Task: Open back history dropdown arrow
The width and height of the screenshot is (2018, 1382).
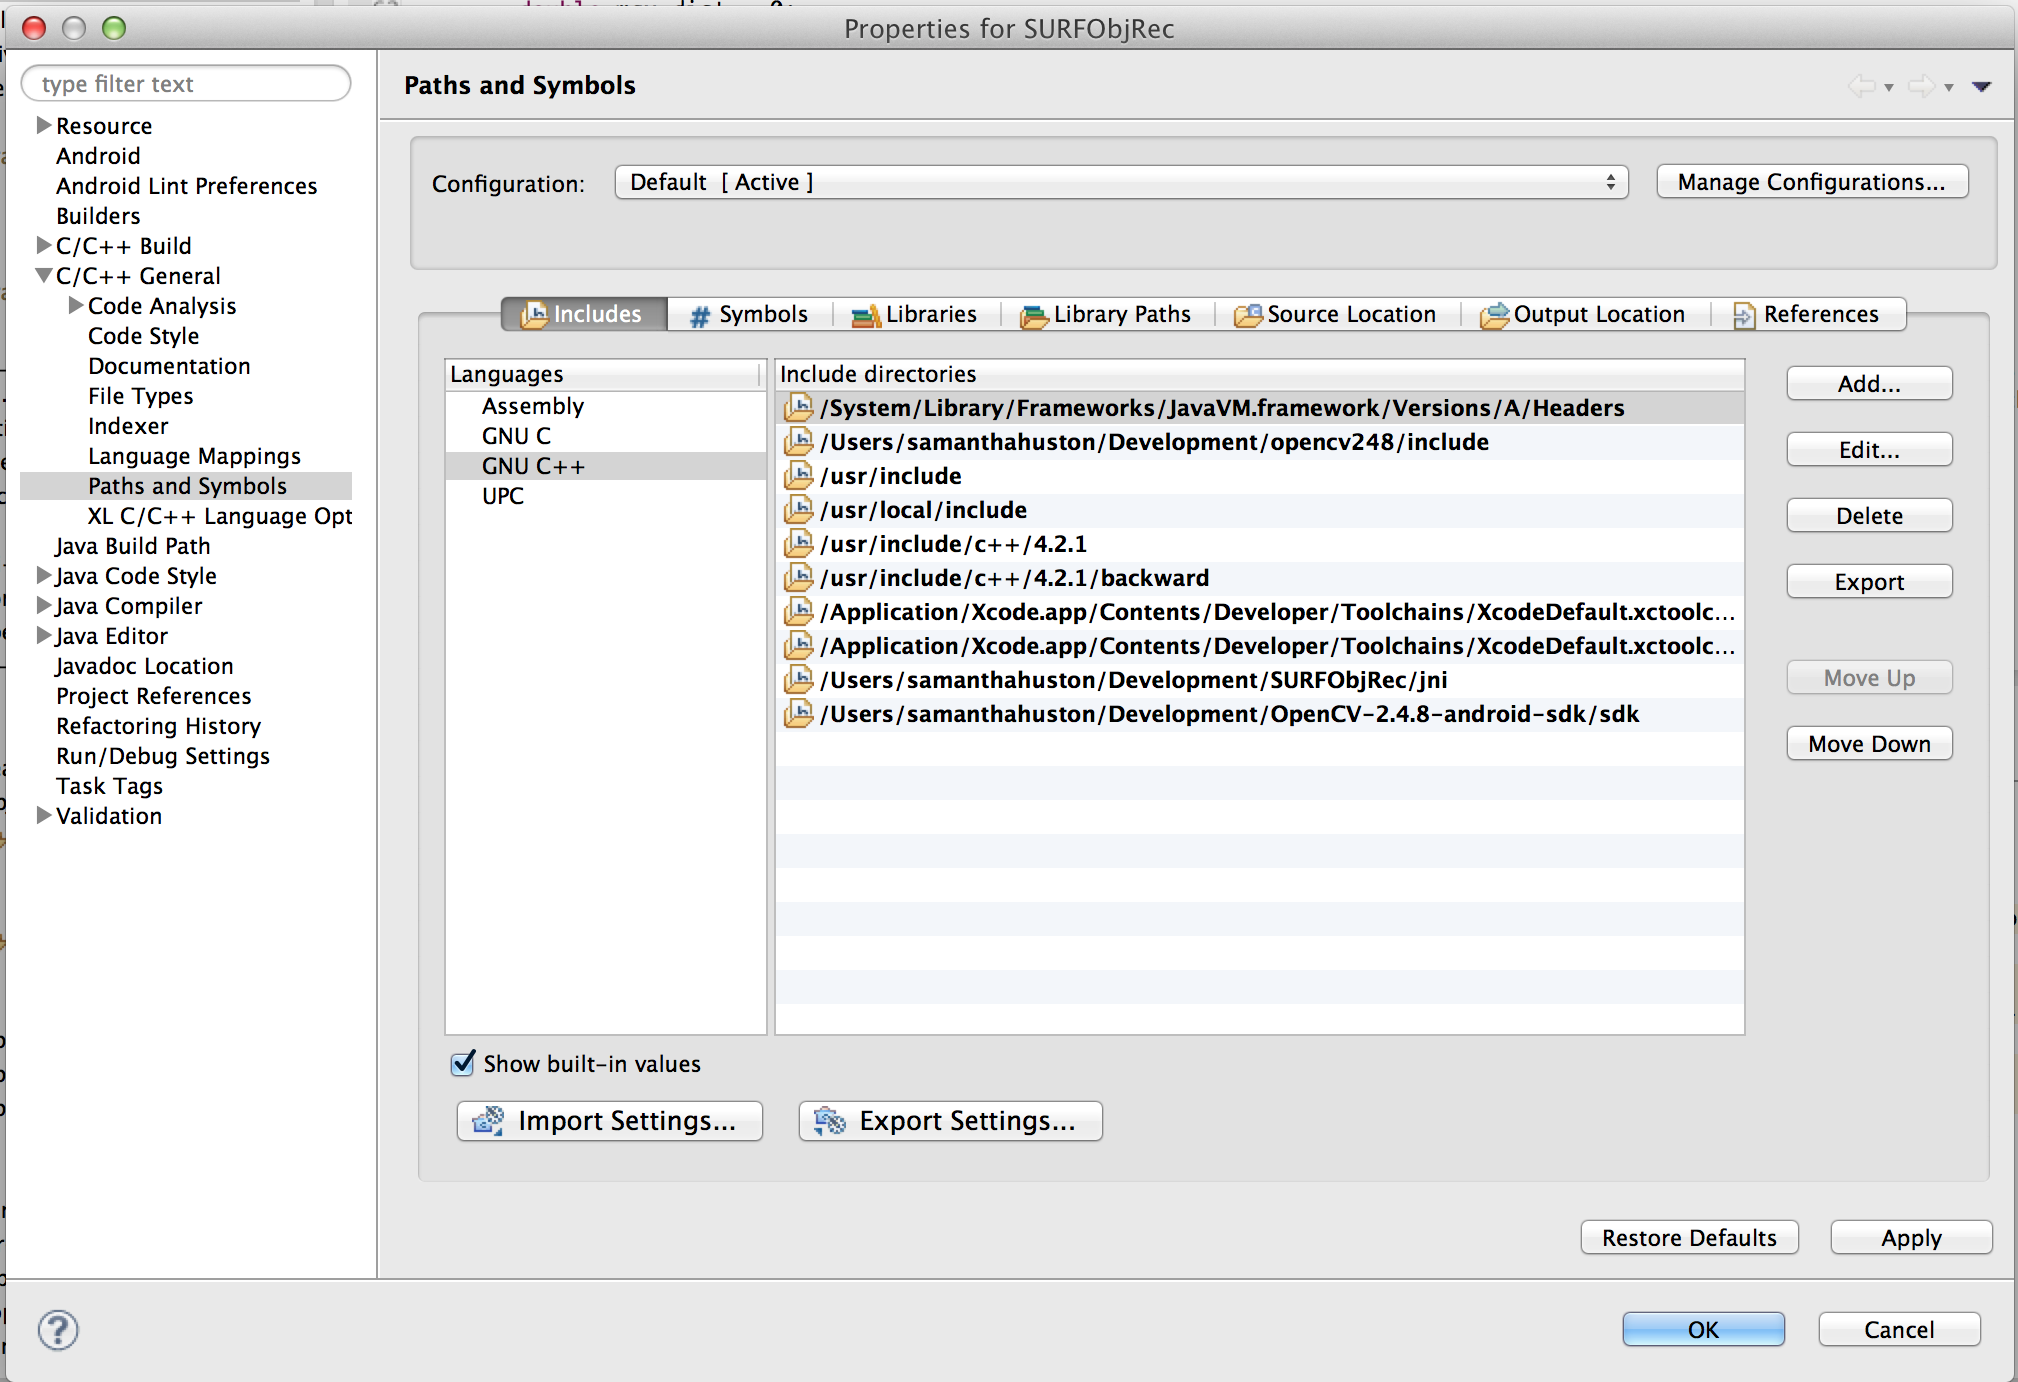Action: click(x=1888, y=88)
